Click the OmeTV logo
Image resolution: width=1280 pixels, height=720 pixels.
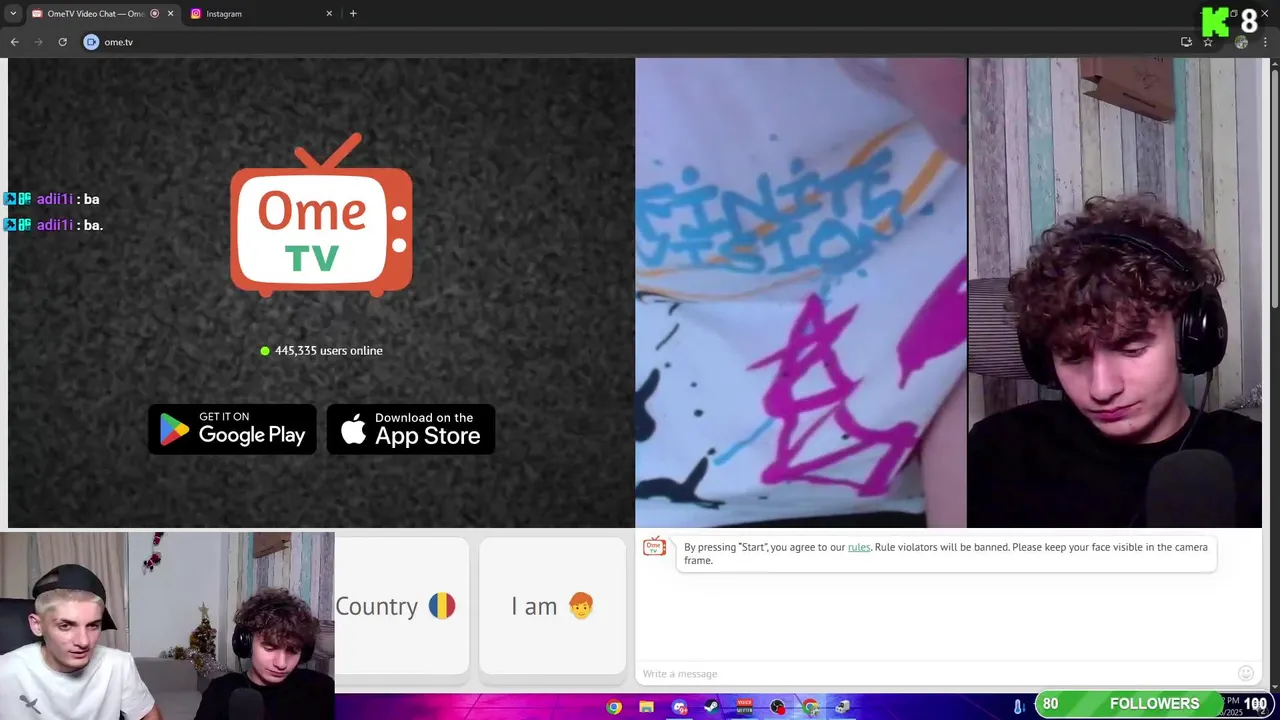[321, 215]
